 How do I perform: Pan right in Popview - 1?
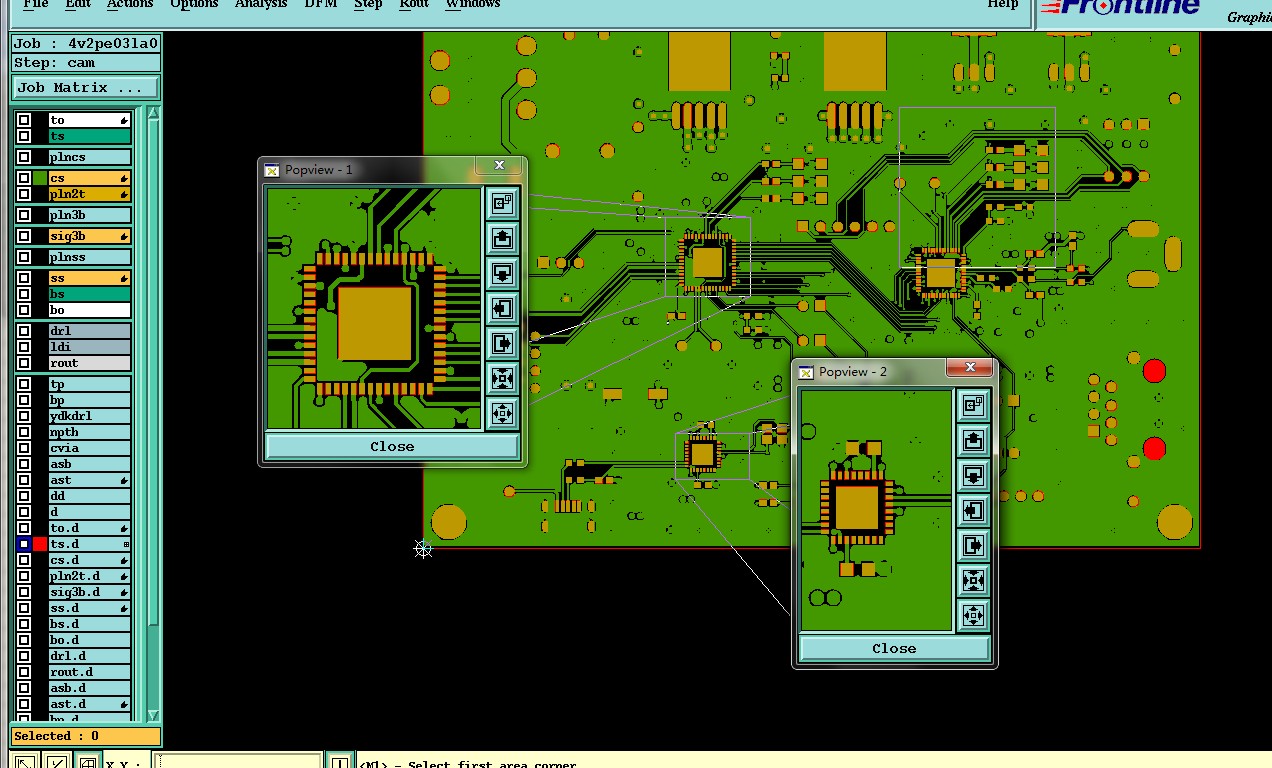502,343
